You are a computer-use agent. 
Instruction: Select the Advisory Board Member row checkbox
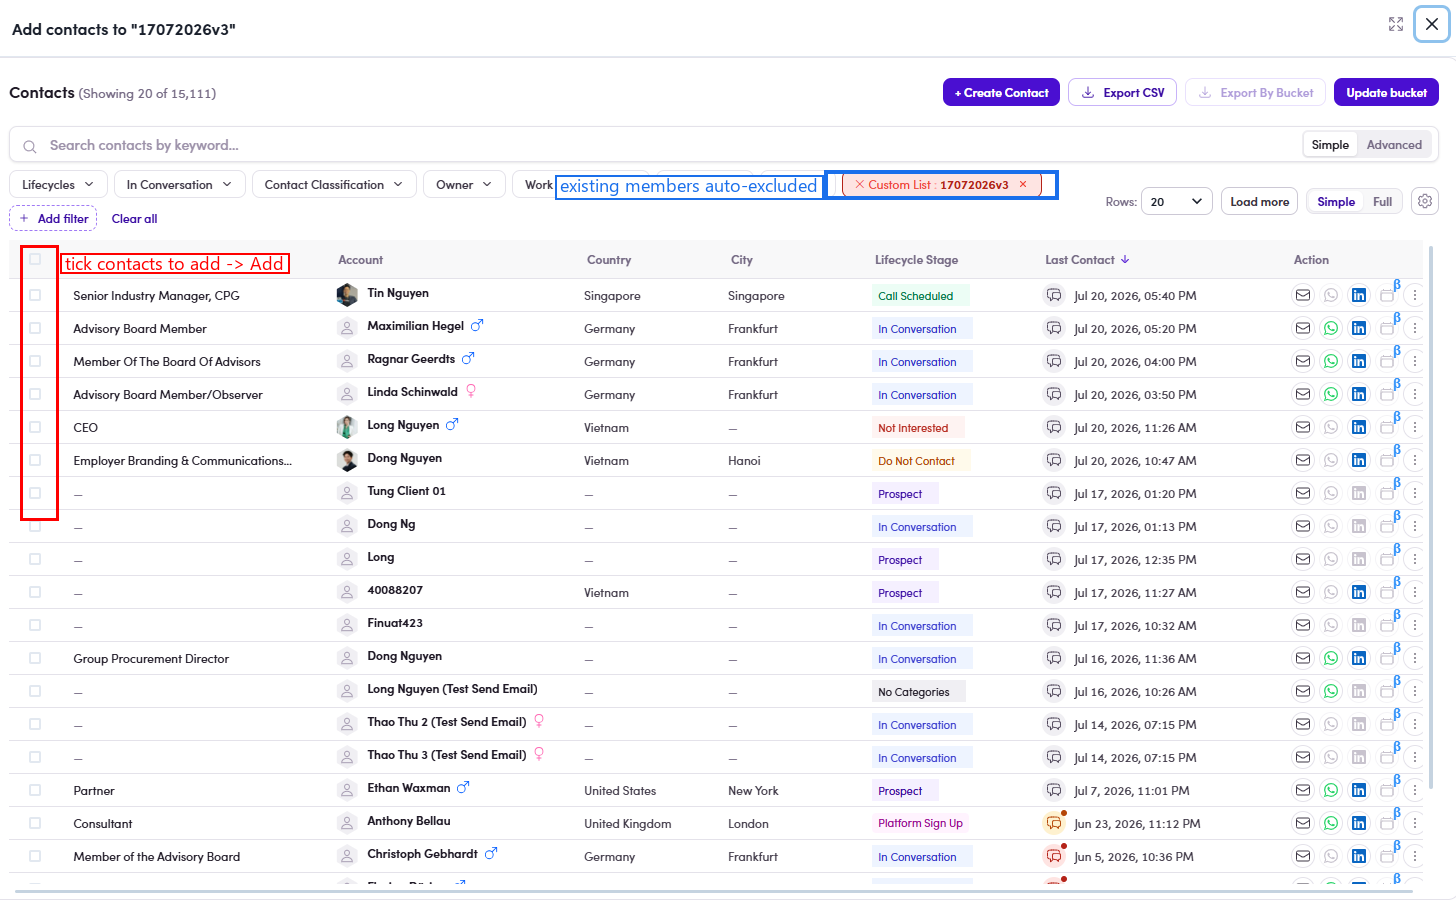click(x=35, y=328)
